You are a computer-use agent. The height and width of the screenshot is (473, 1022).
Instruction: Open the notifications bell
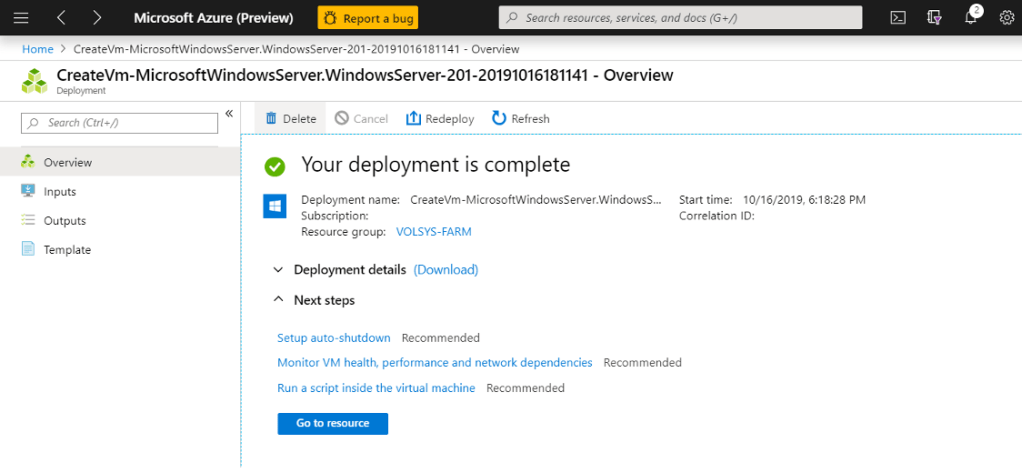click(x=971, y=17)
